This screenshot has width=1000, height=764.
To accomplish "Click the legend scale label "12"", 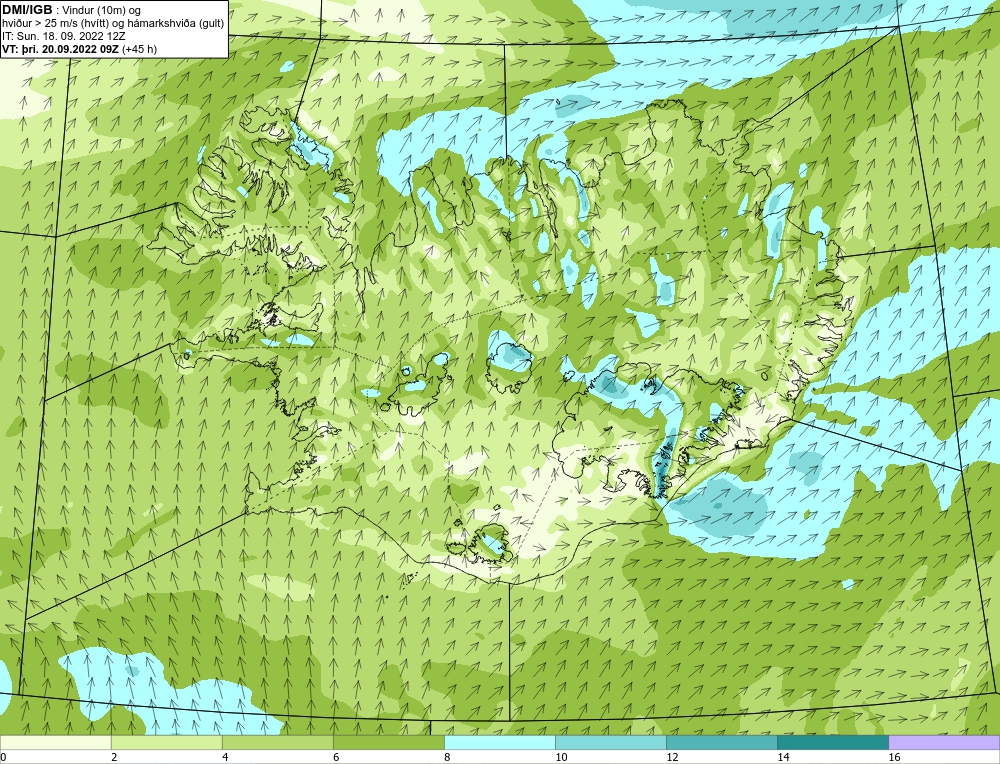I will pos(672,757).
